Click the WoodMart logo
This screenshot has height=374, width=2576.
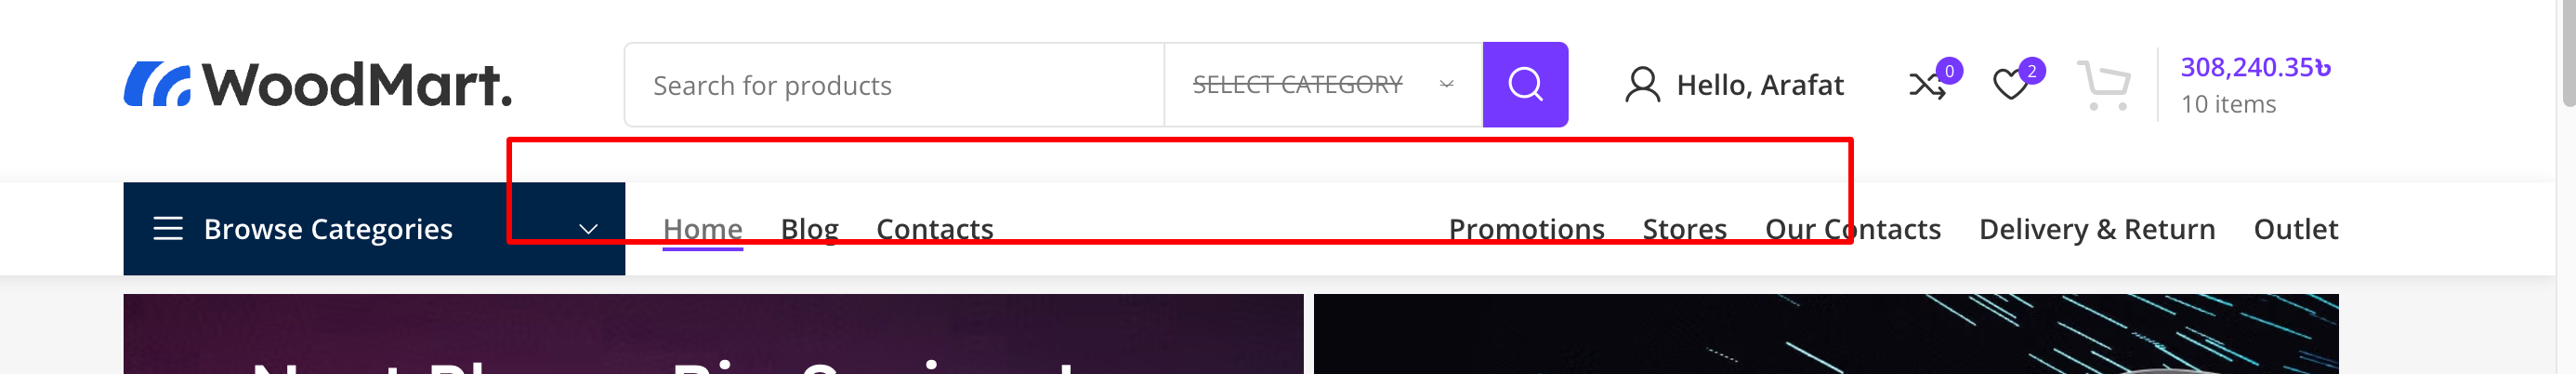pos(318,85)
